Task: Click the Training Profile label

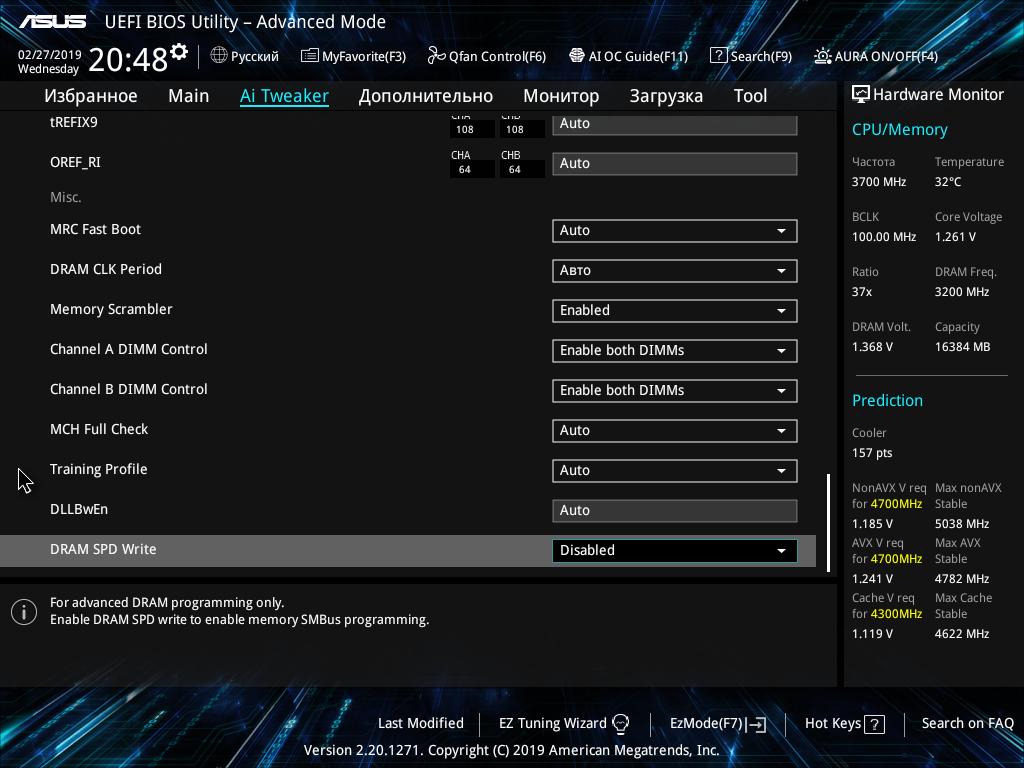Action: (x=99, y=470)
